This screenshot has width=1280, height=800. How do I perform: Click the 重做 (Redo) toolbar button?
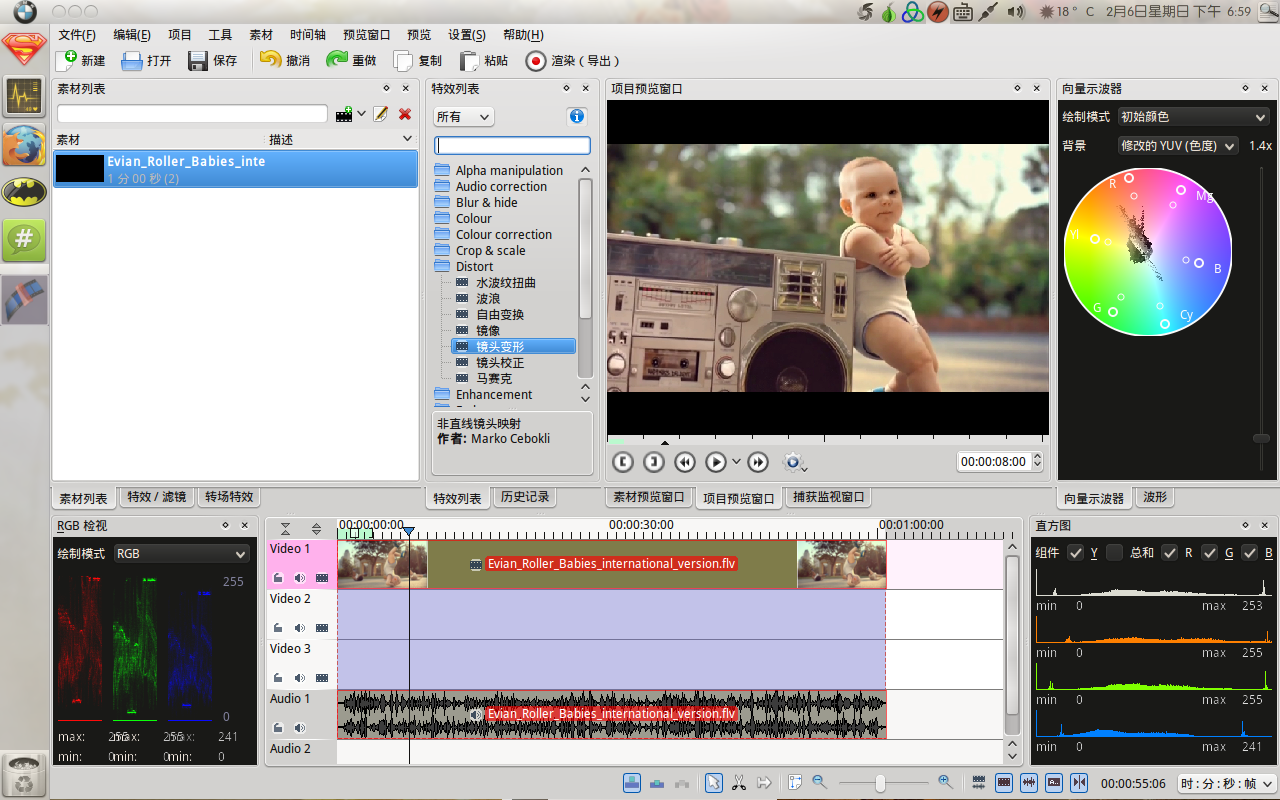click(351, 60)
